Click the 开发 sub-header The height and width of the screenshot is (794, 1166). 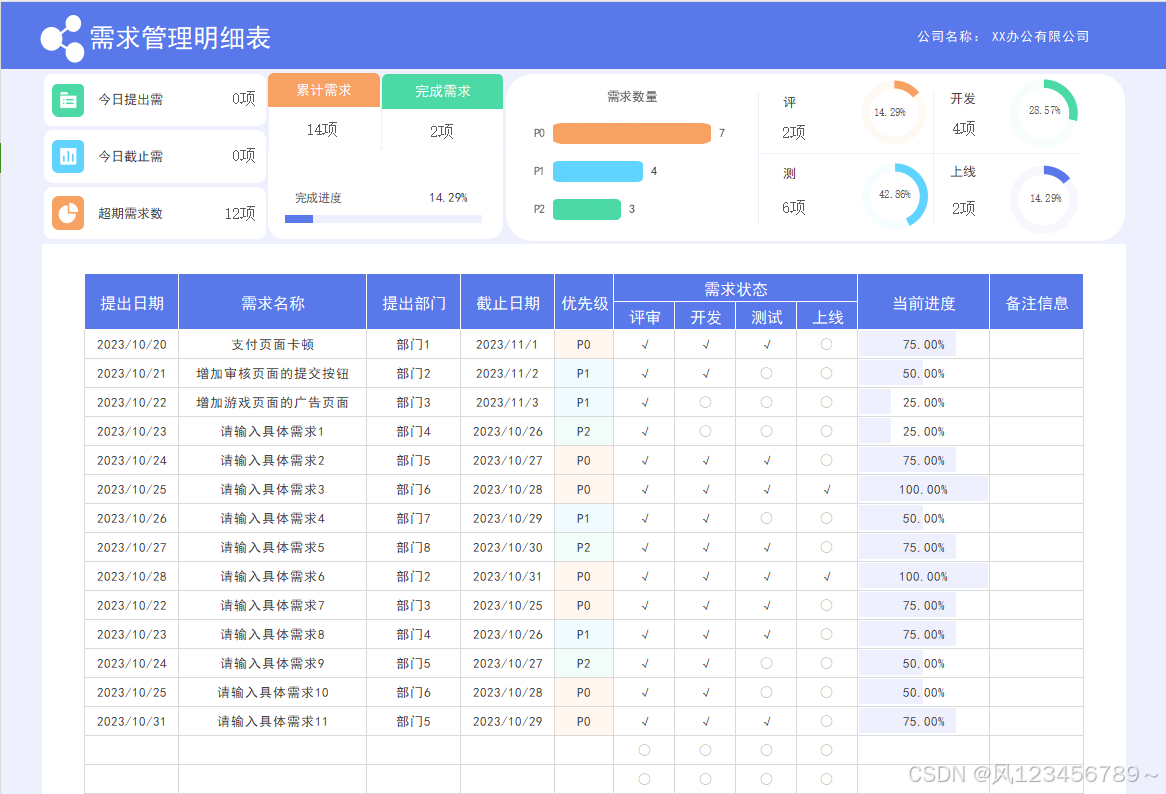(x=705, y=317)
